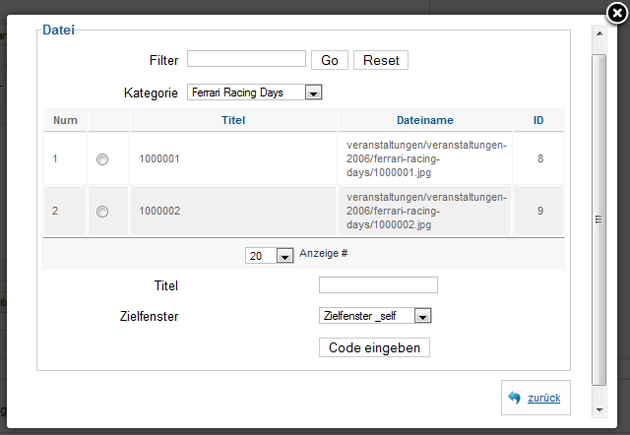Sort by Titel column header

coord(233,120)
